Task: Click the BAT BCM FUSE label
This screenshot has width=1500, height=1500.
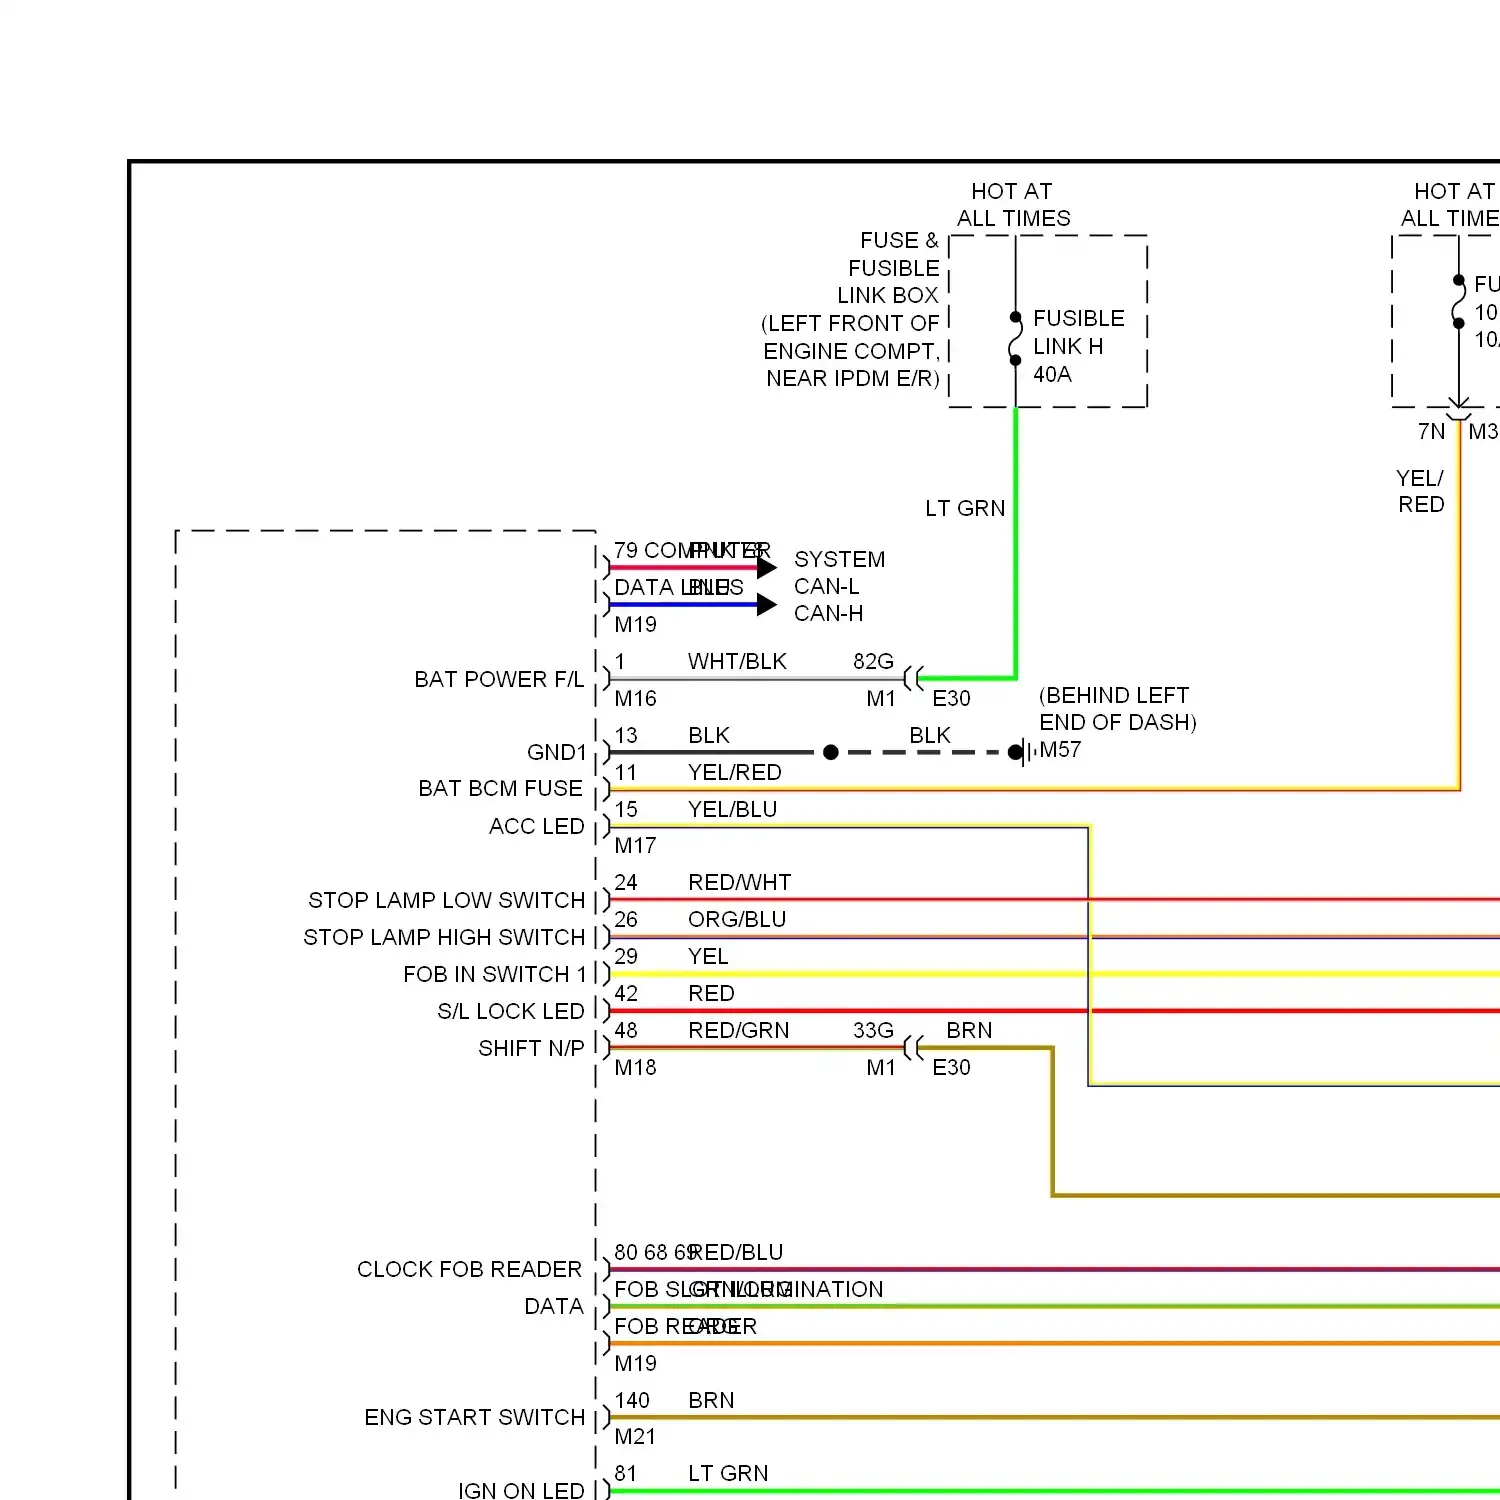Action: point(500,788)
